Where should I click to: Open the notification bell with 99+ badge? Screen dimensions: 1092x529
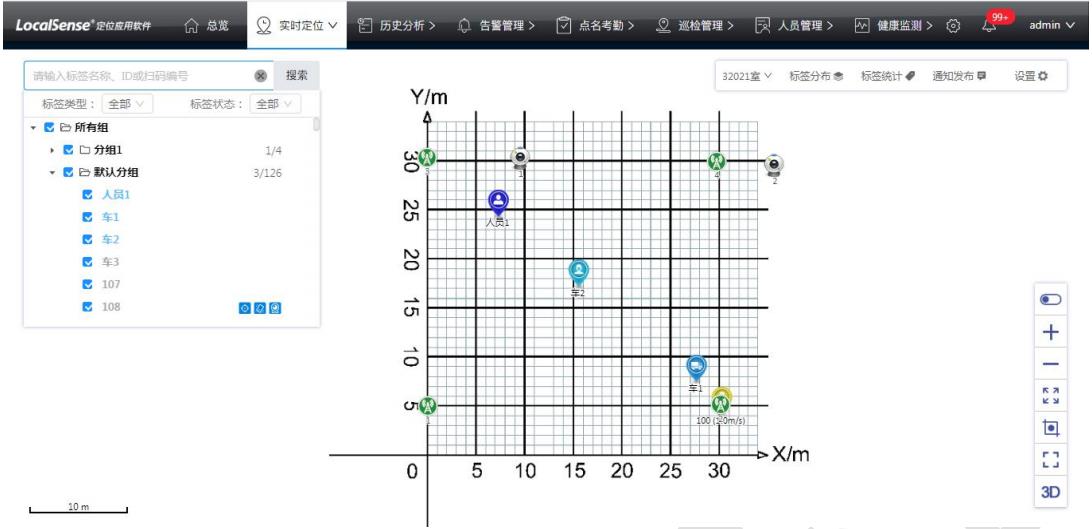coord(992,24)
